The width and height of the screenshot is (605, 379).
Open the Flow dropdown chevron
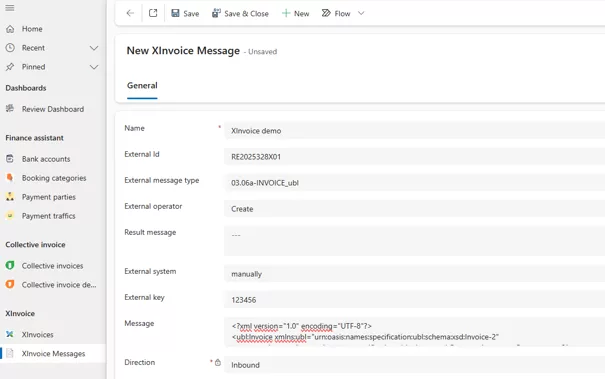click(361, 13)
